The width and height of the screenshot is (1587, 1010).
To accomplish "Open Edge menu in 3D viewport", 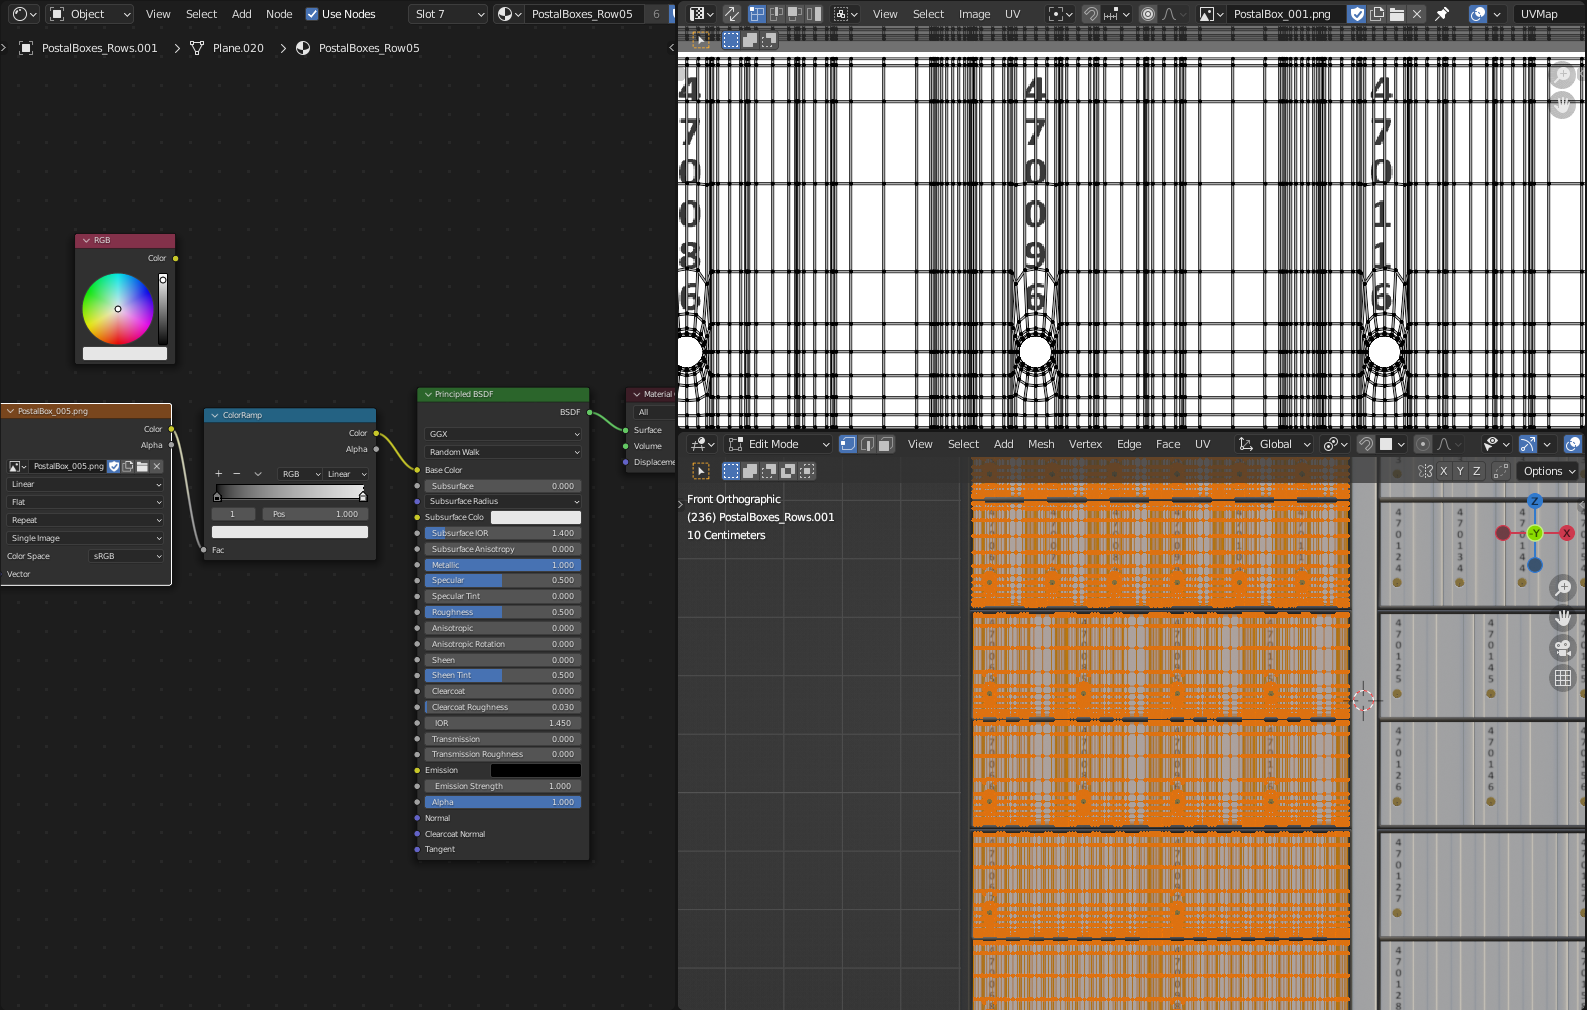I will coord(1129,444).
